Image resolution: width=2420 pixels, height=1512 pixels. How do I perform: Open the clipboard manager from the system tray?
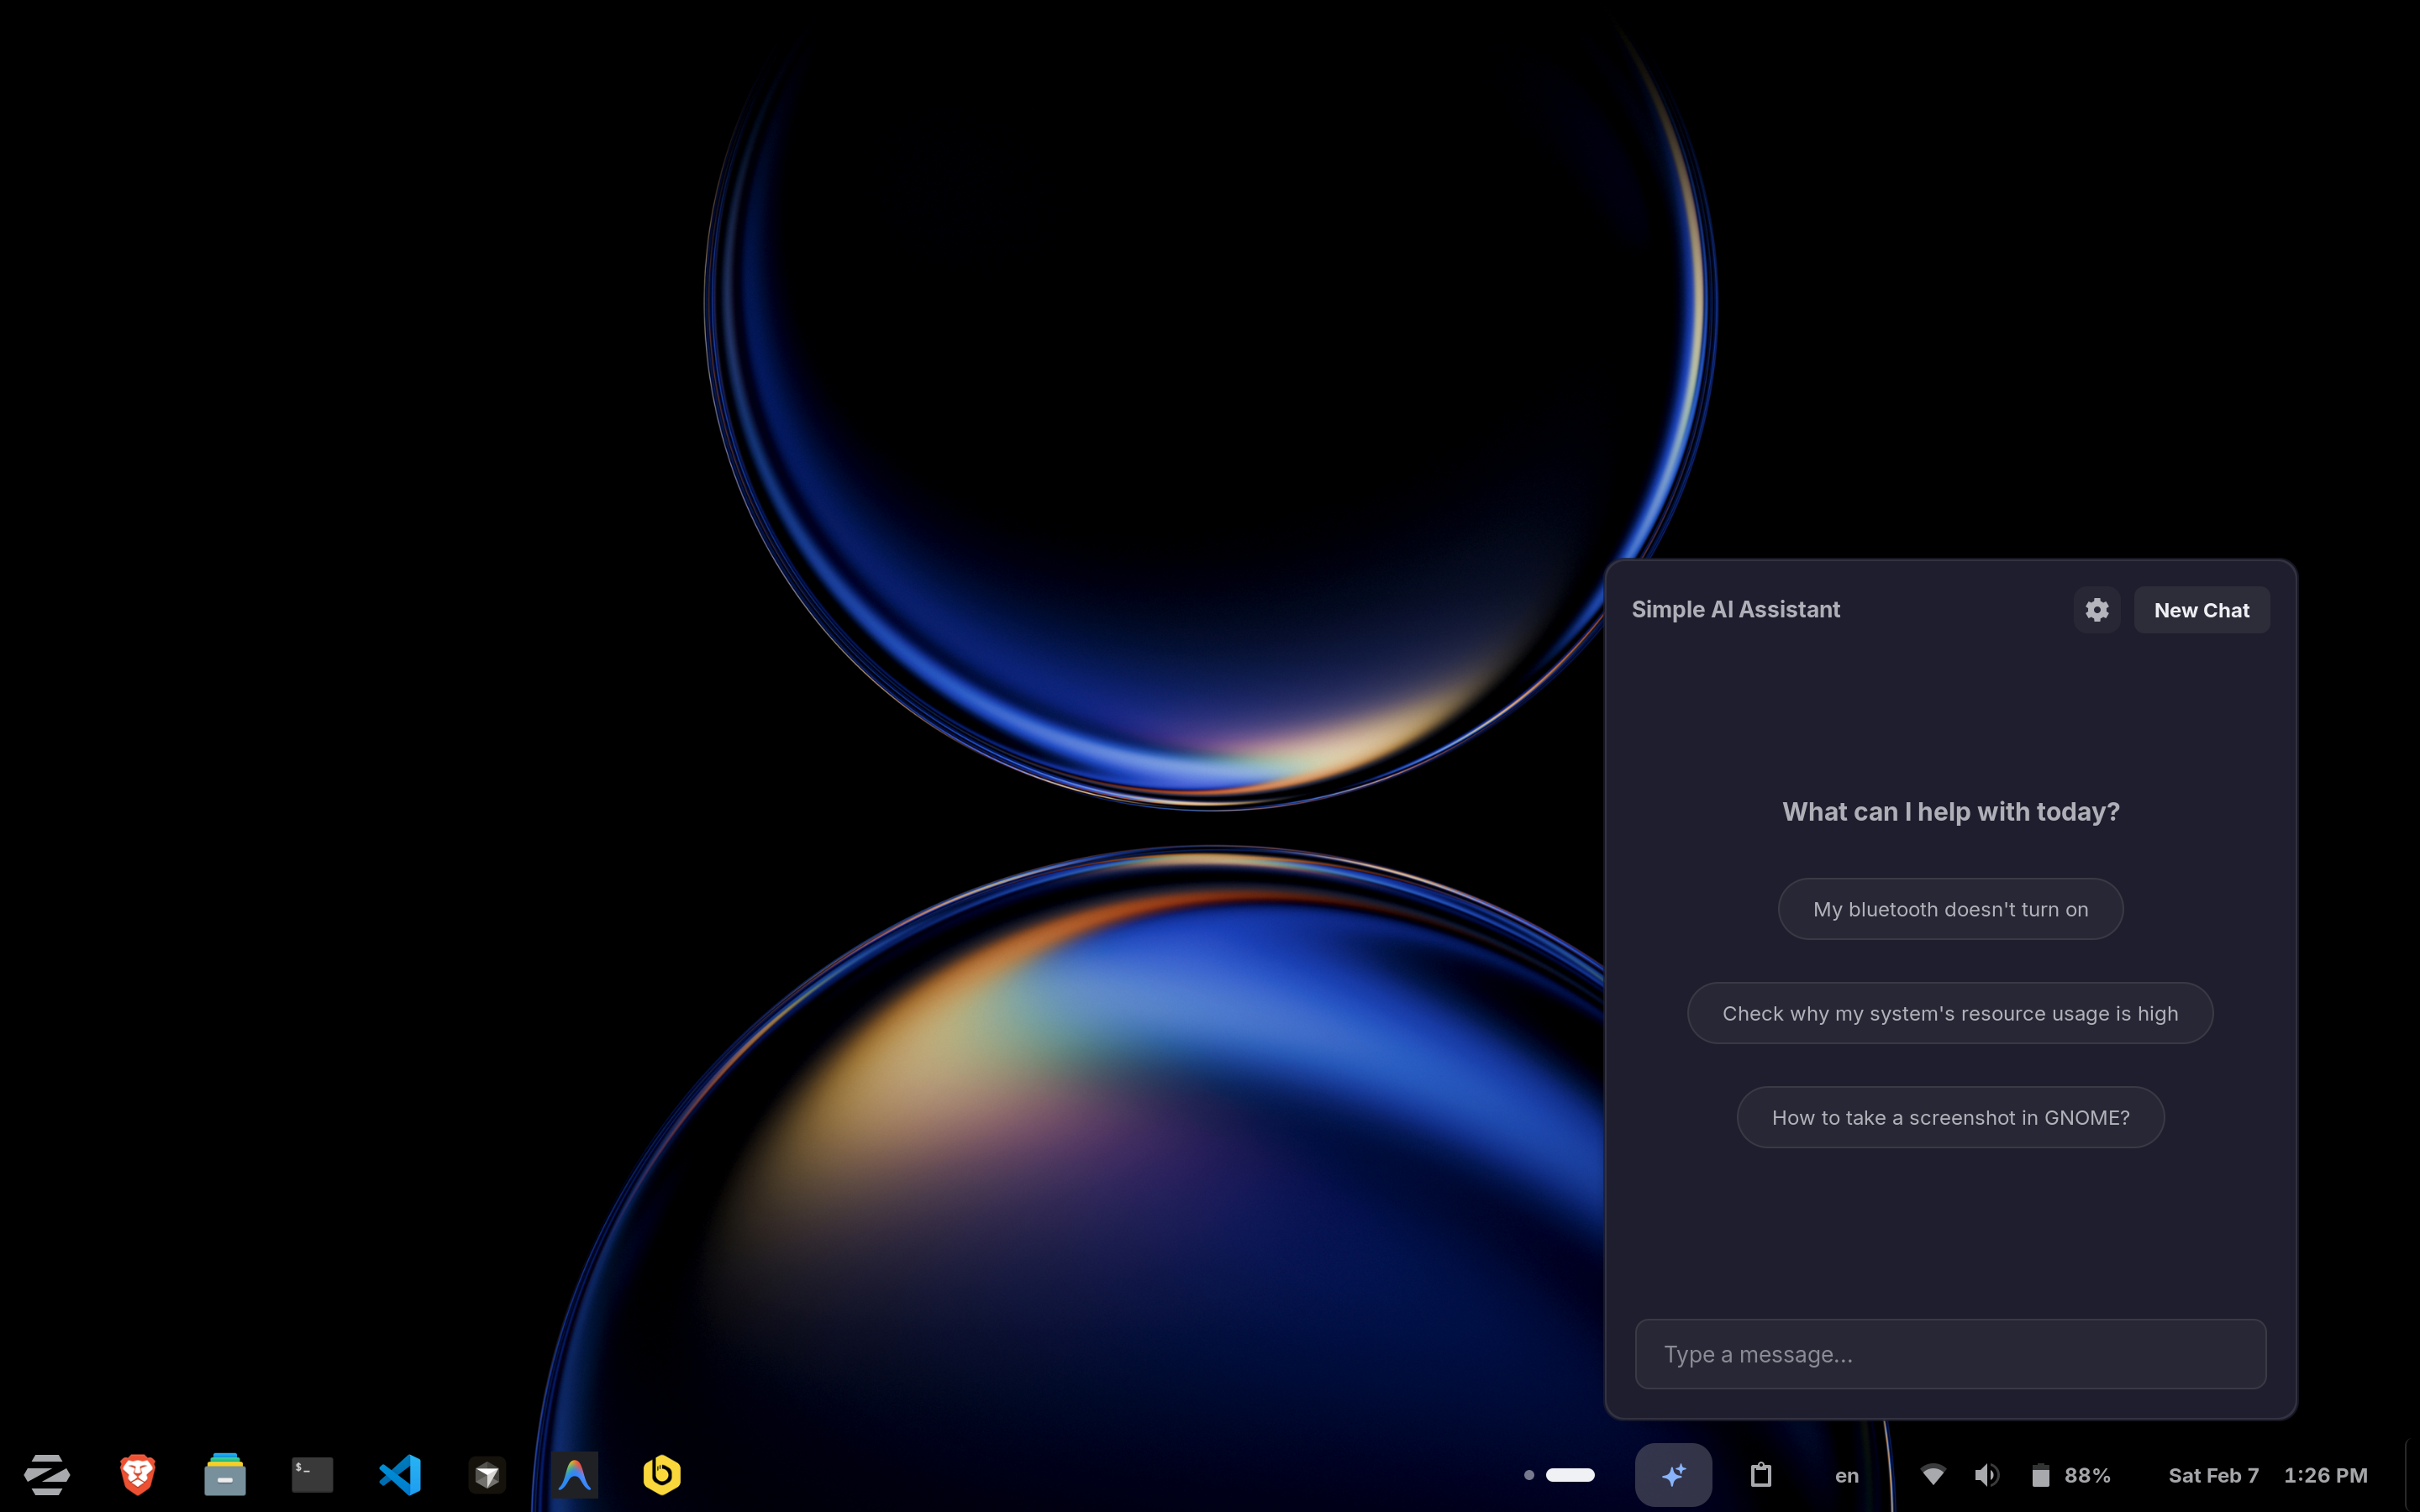click(1762, 1474)
